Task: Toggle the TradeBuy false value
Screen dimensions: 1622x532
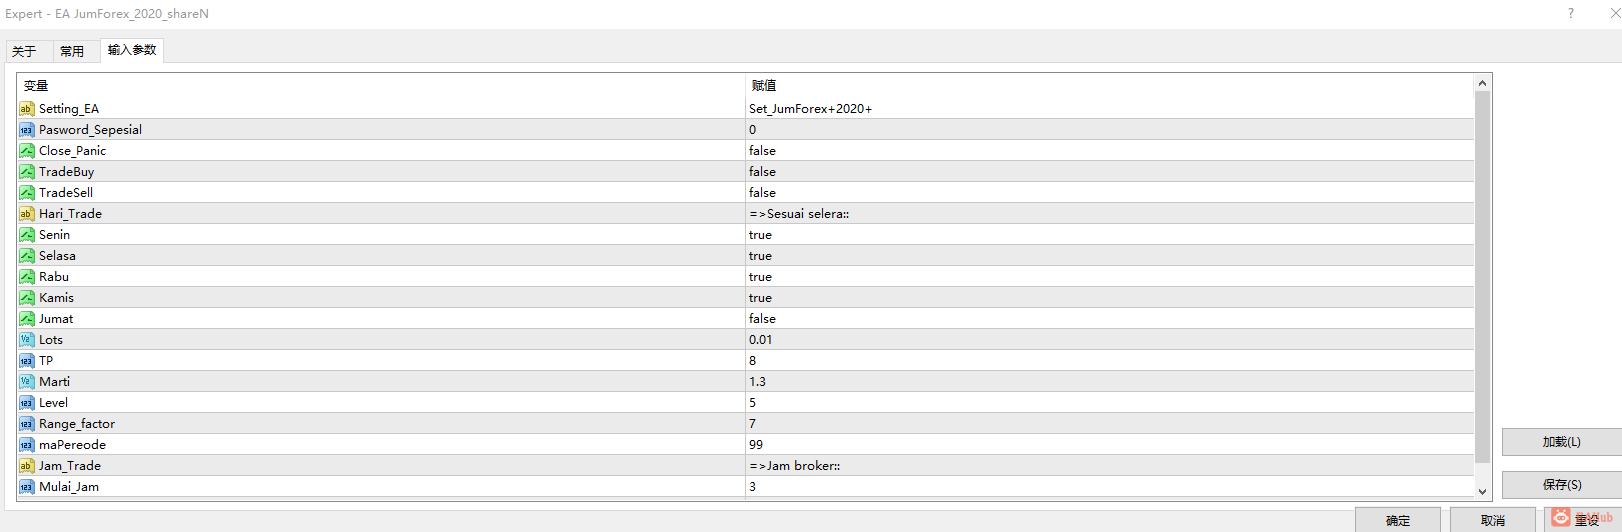Action: (1110, 172)
